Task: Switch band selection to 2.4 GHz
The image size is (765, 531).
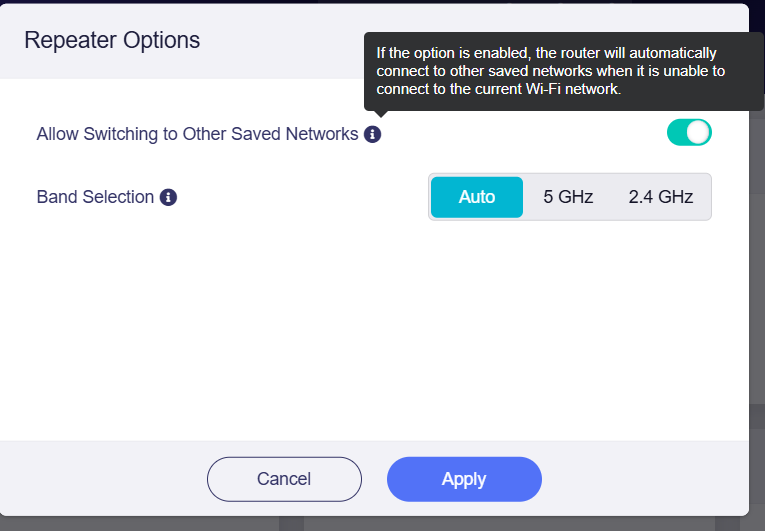Action: tap(661, 197)
